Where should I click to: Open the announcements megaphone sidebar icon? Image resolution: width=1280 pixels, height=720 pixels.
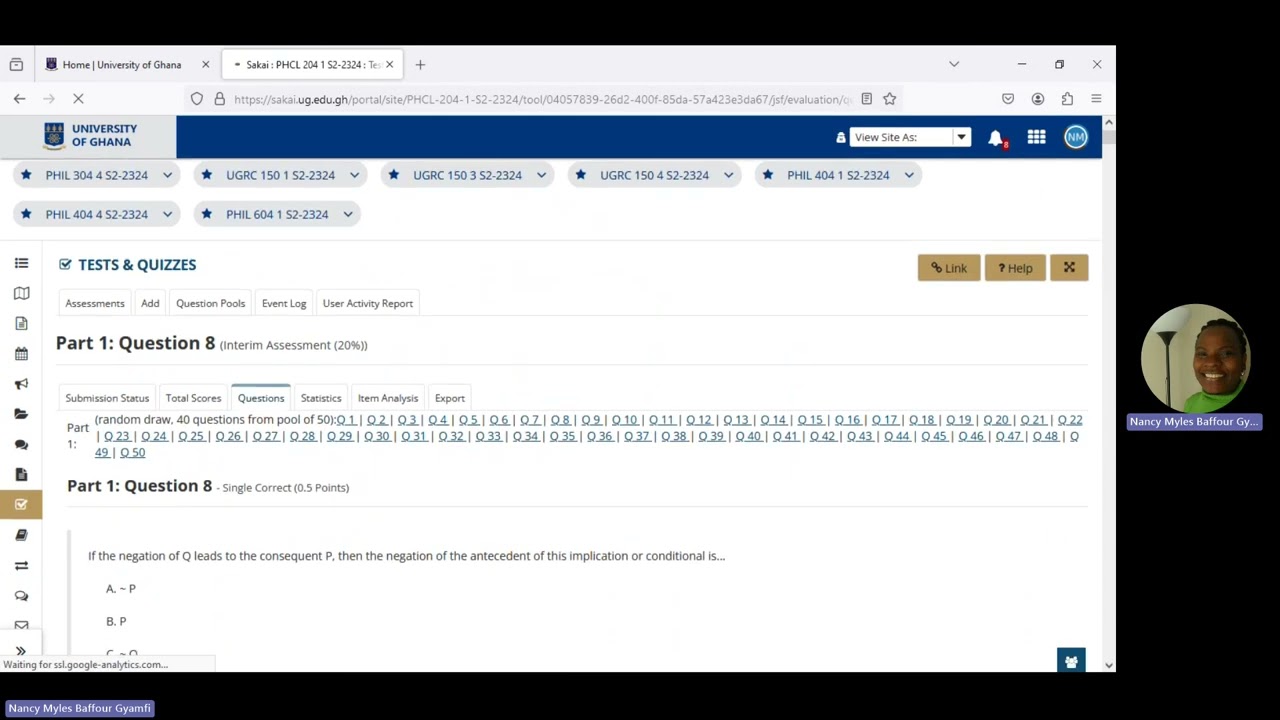pos(21,384)
